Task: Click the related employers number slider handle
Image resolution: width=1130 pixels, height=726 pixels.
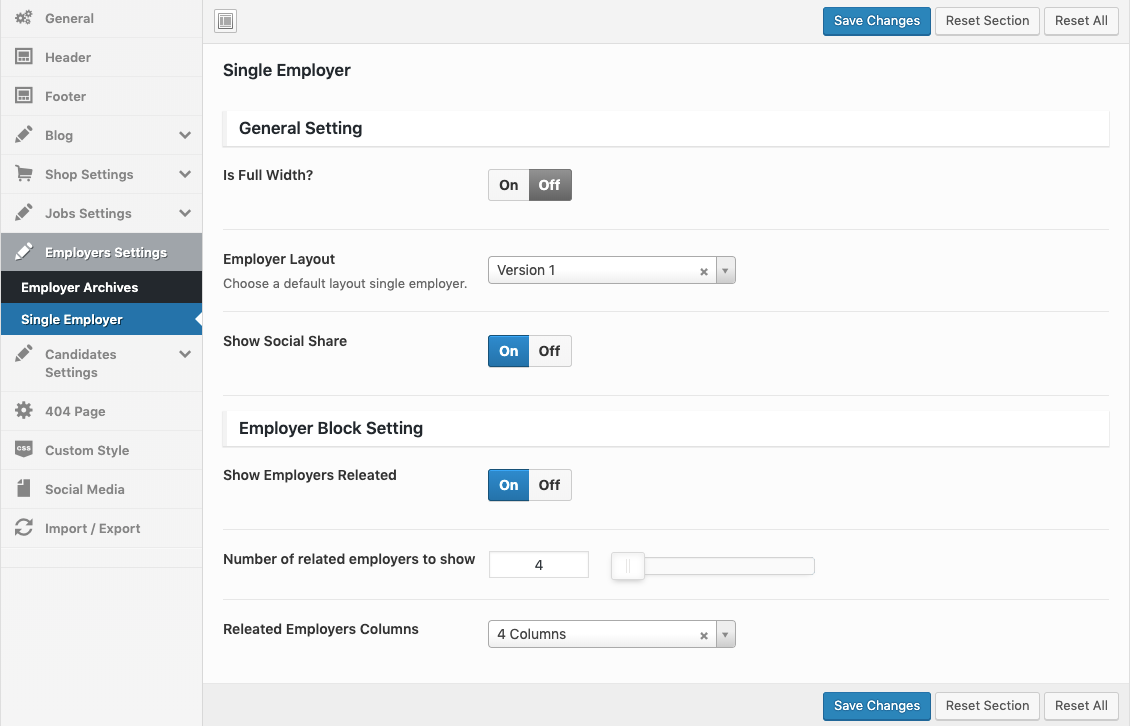Action: 628,566
